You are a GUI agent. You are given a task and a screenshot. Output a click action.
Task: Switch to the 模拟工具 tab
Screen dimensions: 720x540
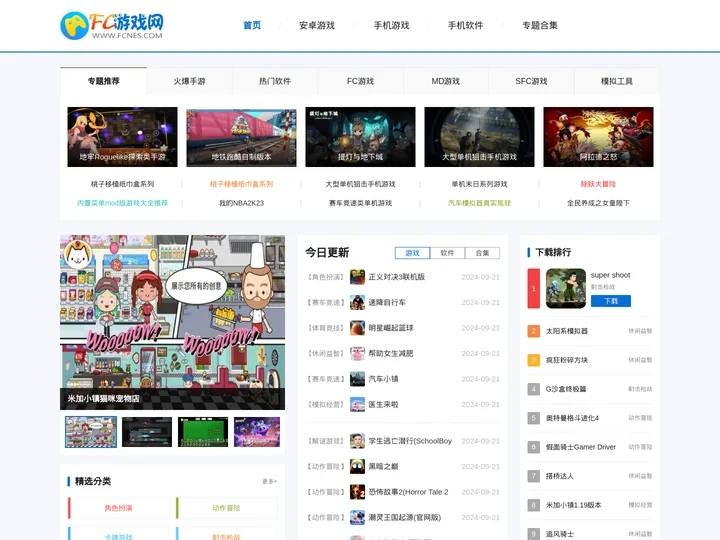617,81
